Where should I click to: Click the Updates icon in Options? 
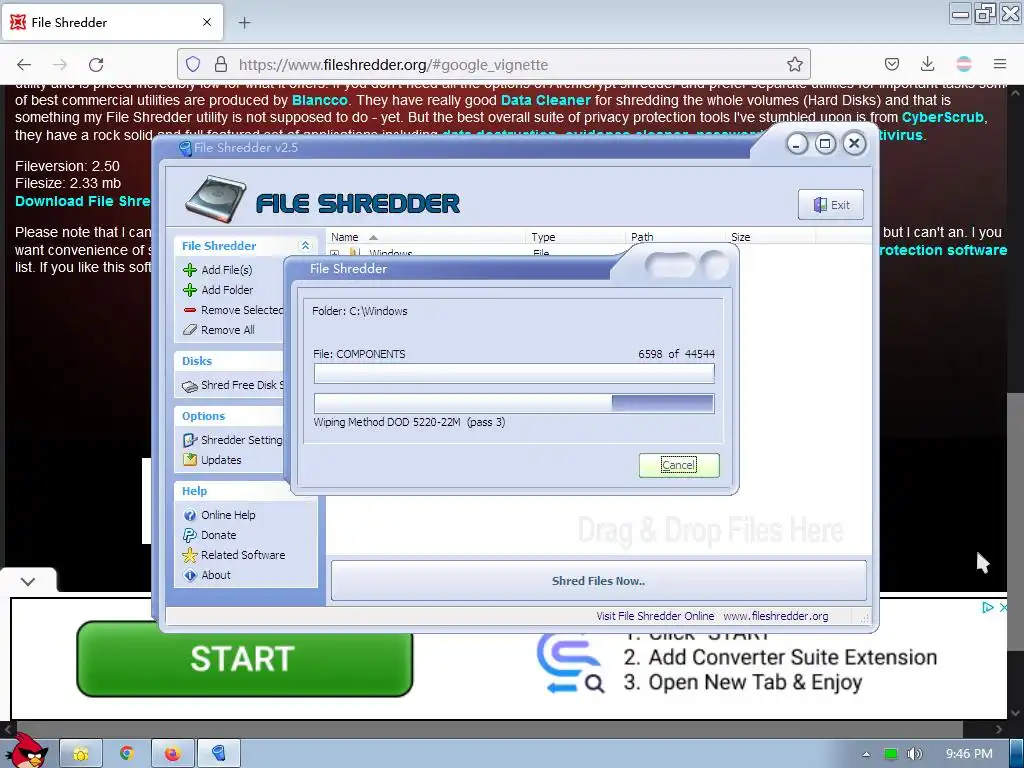click(190, 460)
